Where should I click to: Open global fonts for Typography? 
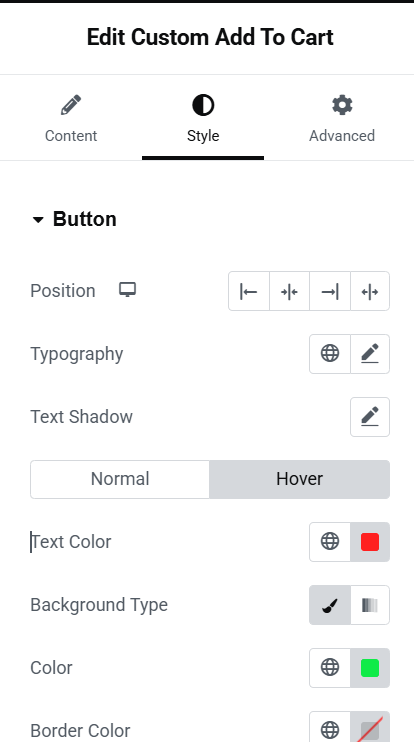coord(330,354)
